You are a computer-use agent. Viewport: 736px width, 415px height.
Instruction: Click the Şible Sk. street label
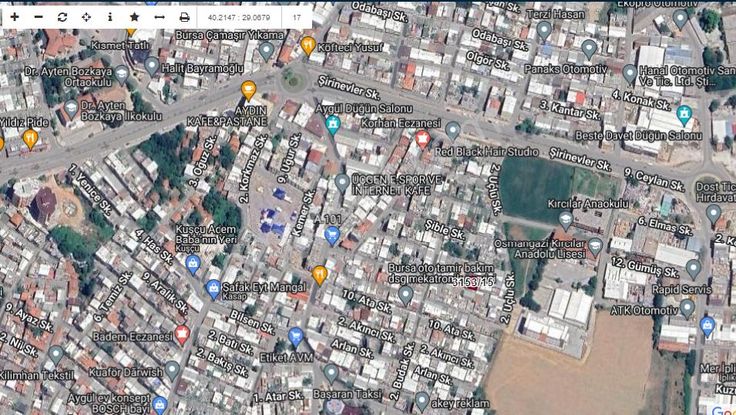coord(445,230)
